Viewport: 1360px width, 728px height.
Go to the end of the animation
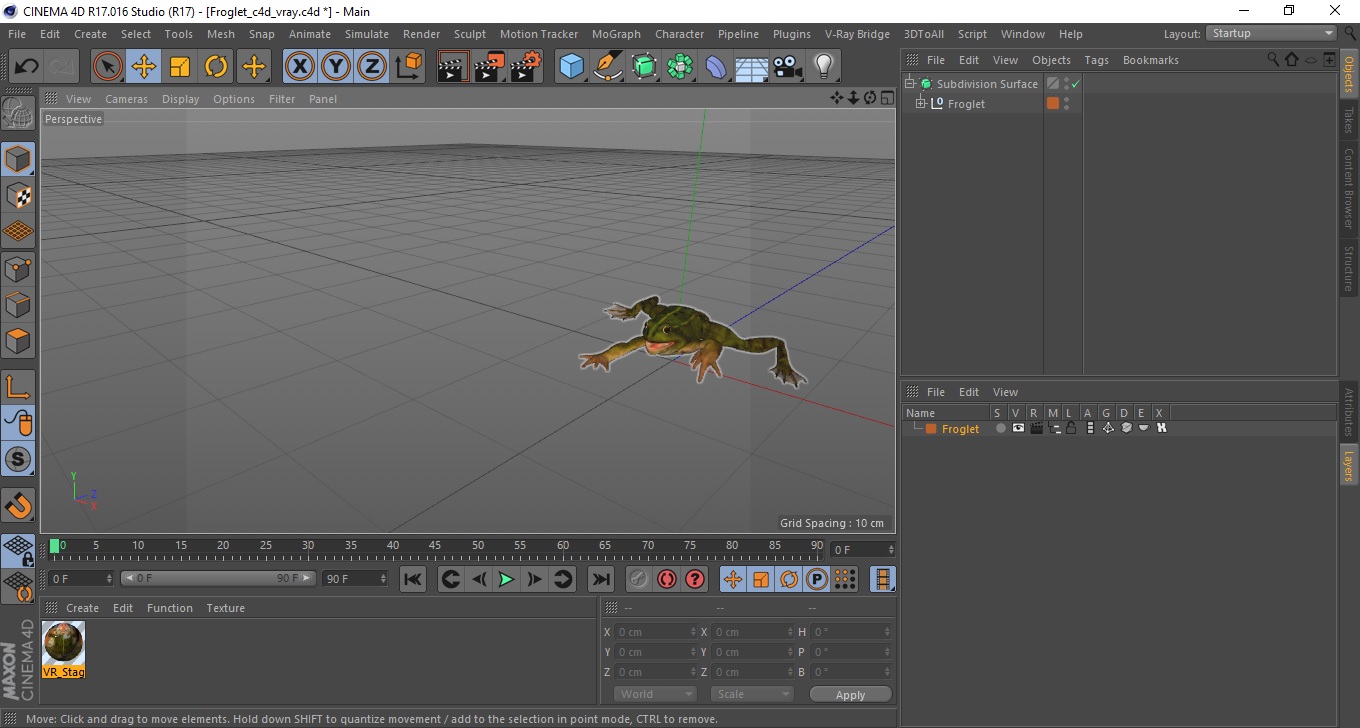point(600,579)
